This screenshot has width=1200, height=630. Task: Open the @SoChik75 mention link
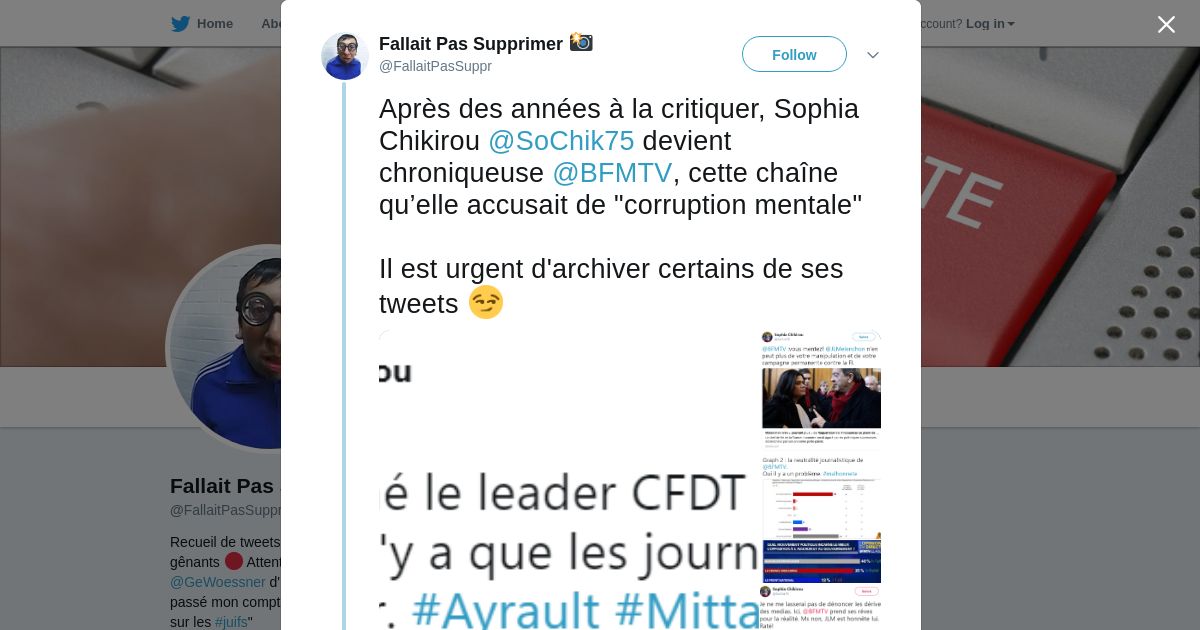561,141
